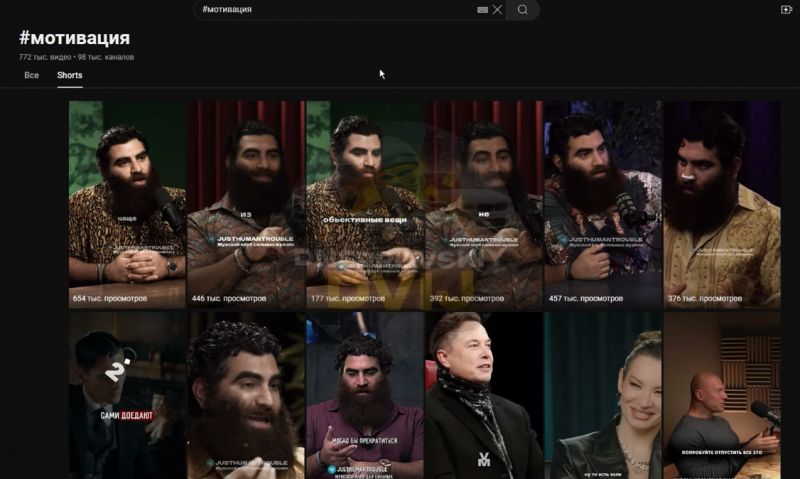The image size is (800, 479).
Task: Click the create video icon at top right
Action: (x=786, y=10)
